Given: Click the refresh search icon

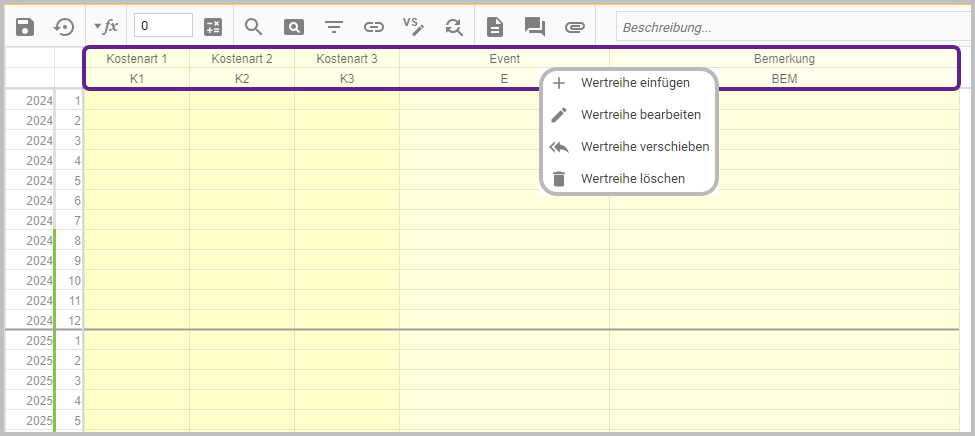Looking at the screenshot, I should 454,27.
